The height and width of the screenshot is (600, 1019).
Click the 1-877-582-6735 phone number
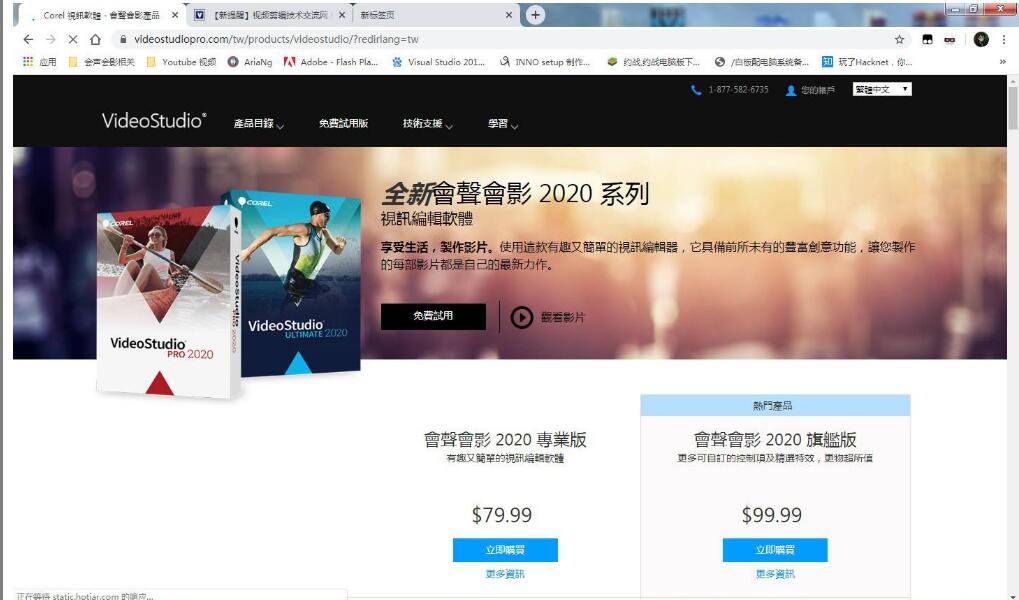tap(738, 90)
